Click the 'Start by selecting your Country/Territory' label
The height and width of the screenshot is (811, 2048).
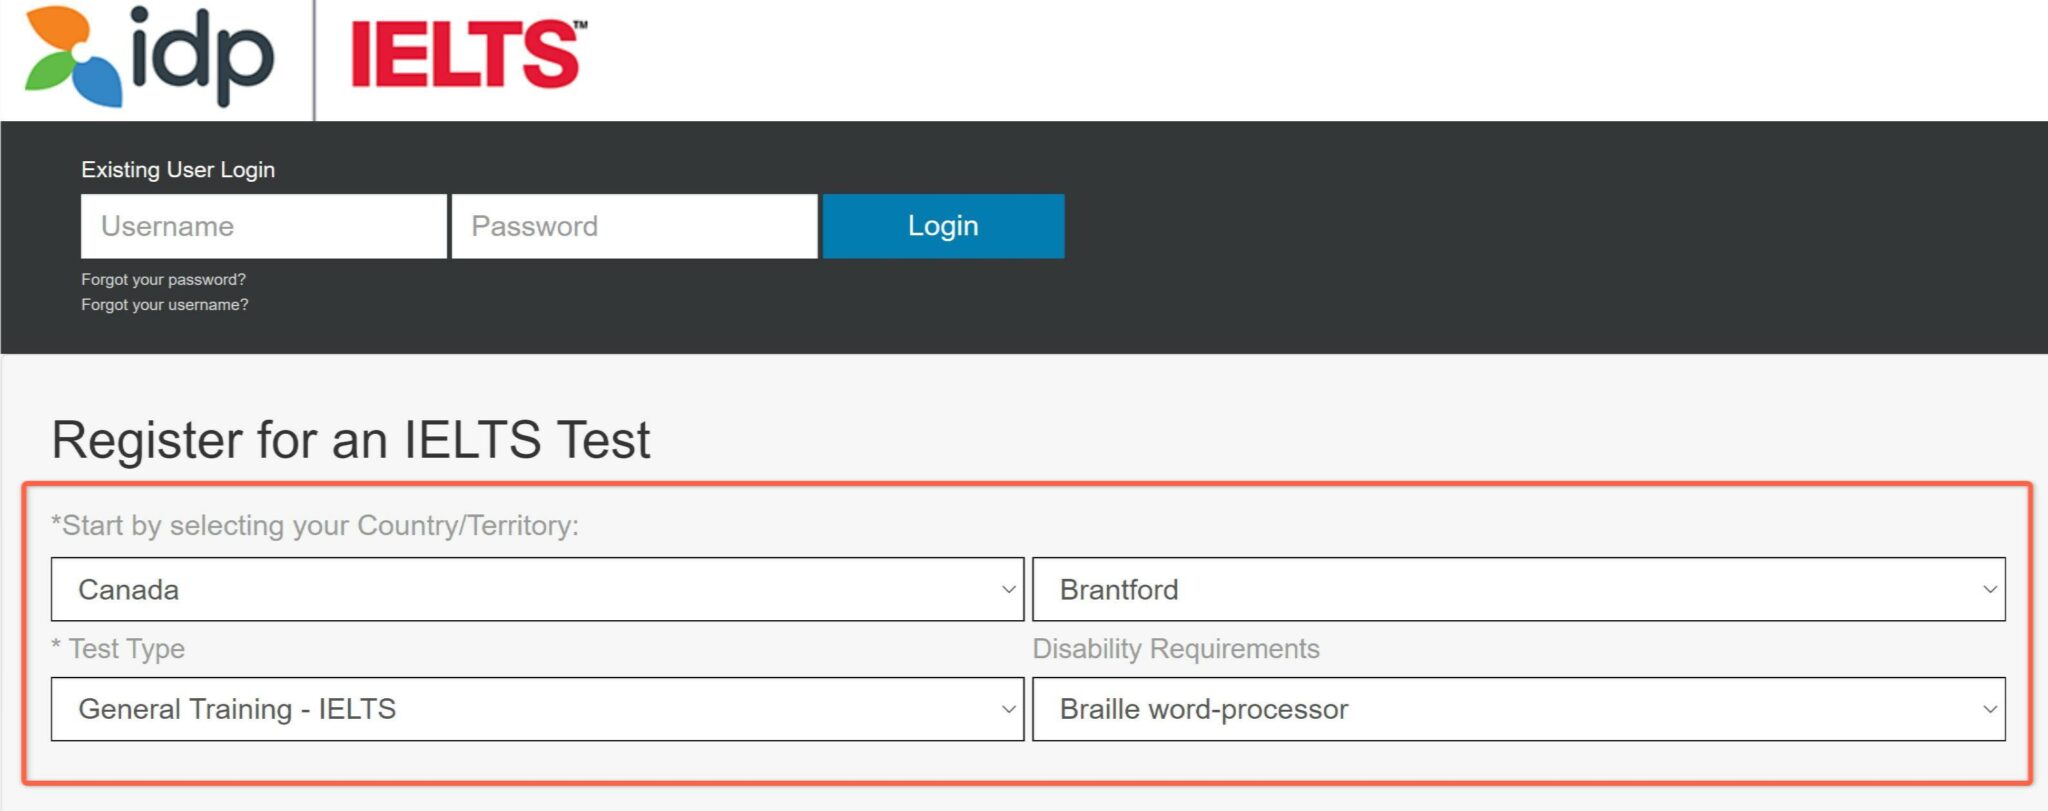coord(315,525)
